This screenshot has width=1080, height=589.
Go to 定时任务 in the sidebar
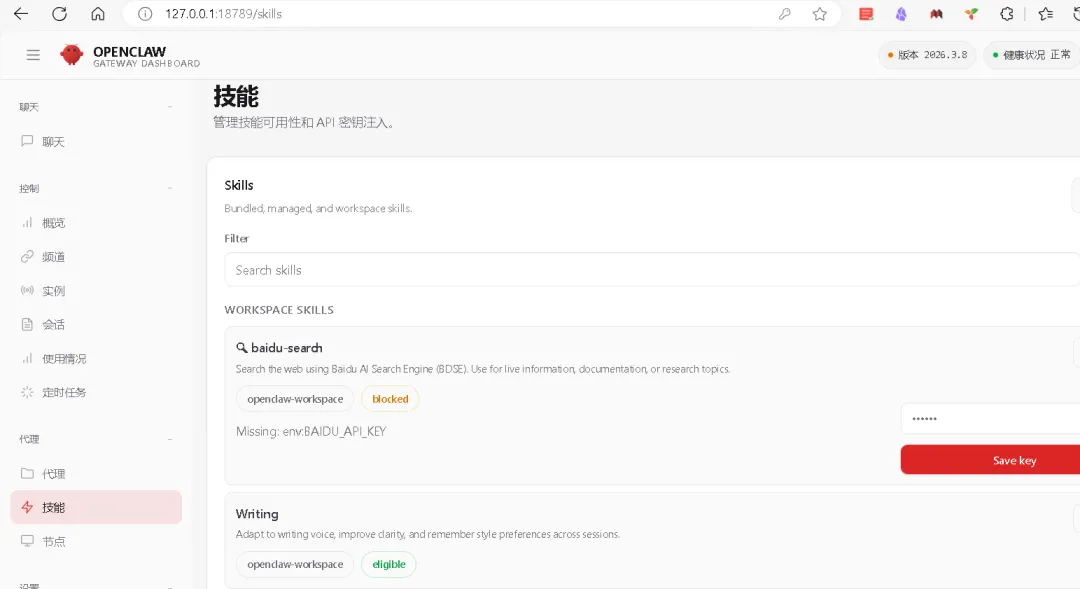tap(64, 392)
